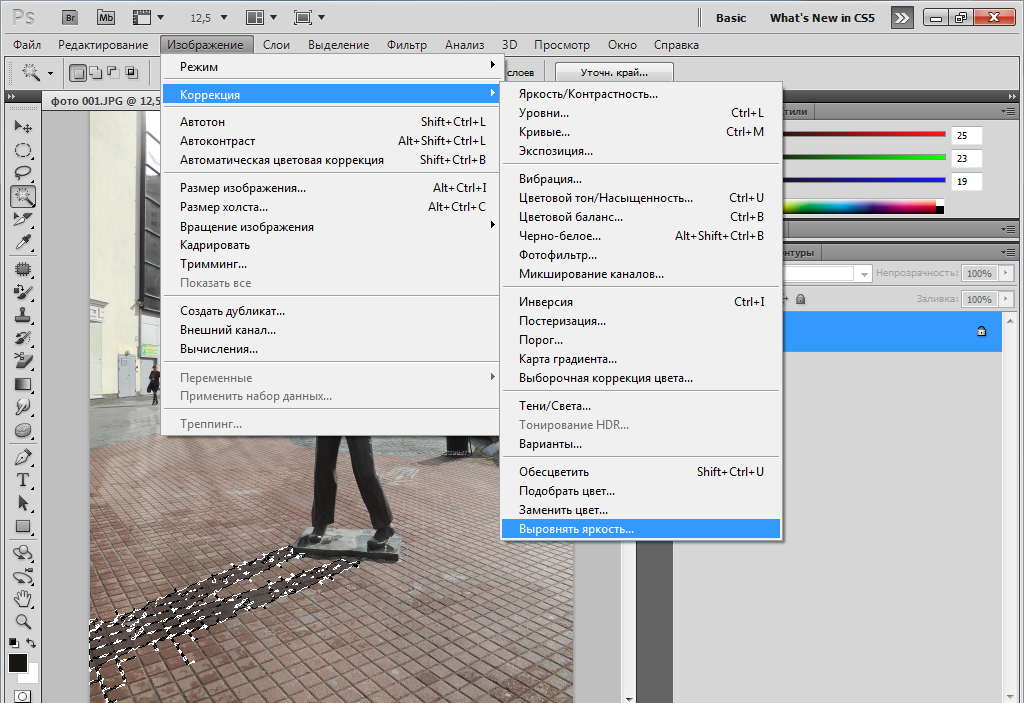Screen dimensions: 1024x703
Task: Choose Цветовой тон/Насыщенность… item
Action: [641, 198]
